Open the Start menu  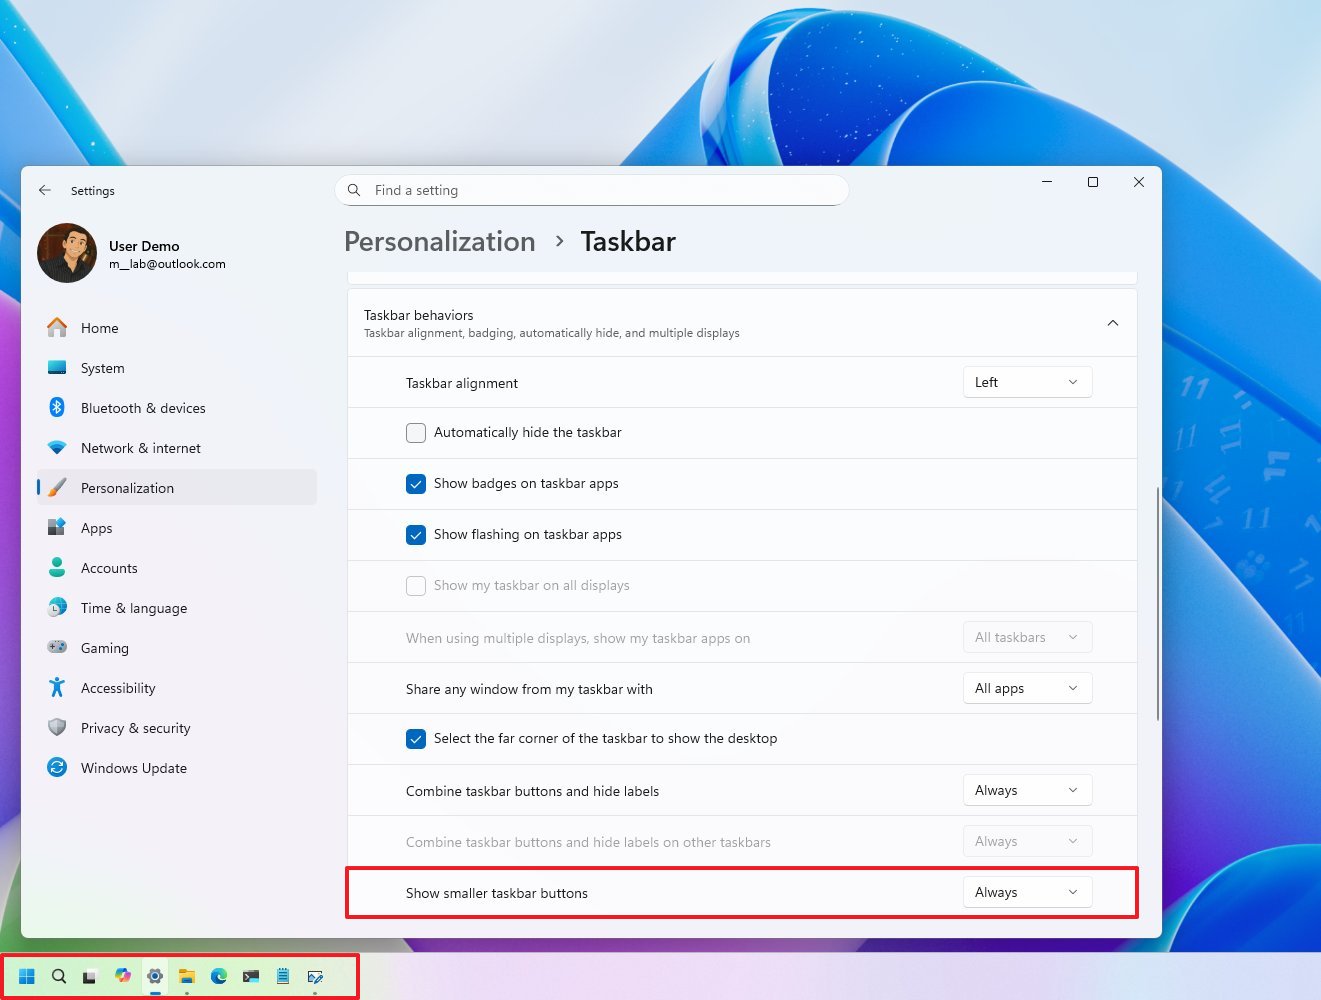click(27, 976)
